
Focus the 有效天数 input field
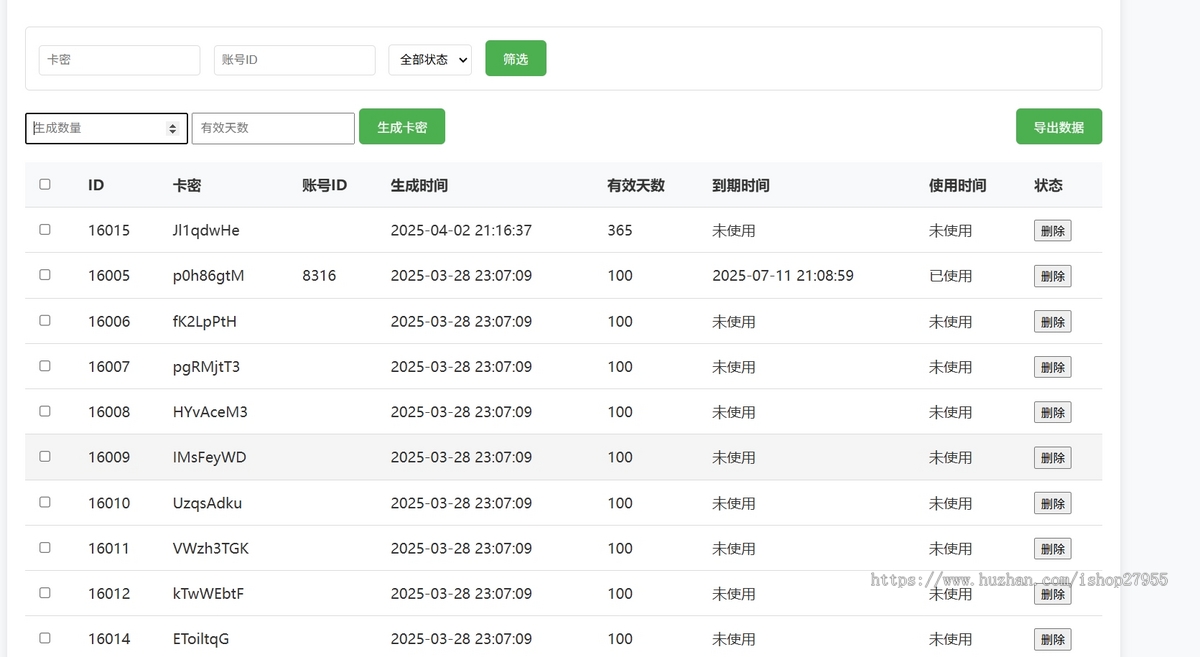tap(273, 128)
